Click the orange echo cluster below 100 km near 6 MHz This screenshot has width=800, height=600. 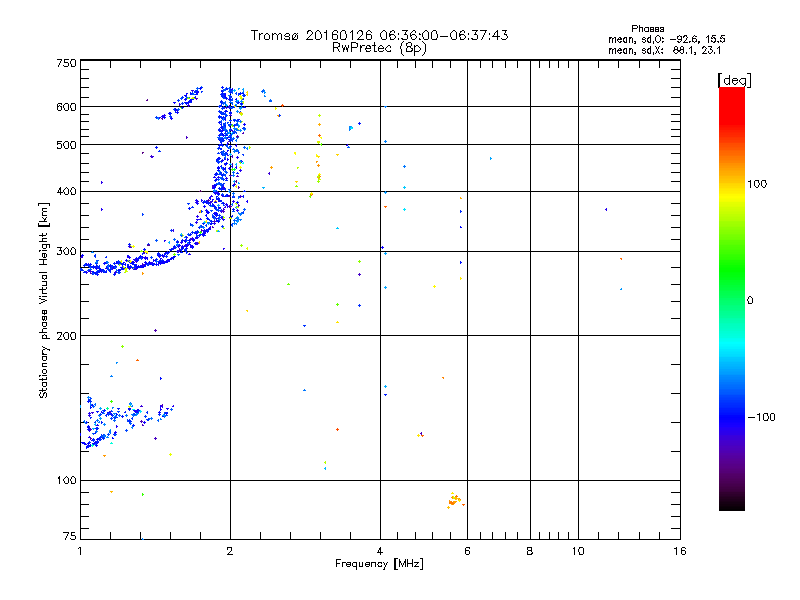(x=455, y=500)
